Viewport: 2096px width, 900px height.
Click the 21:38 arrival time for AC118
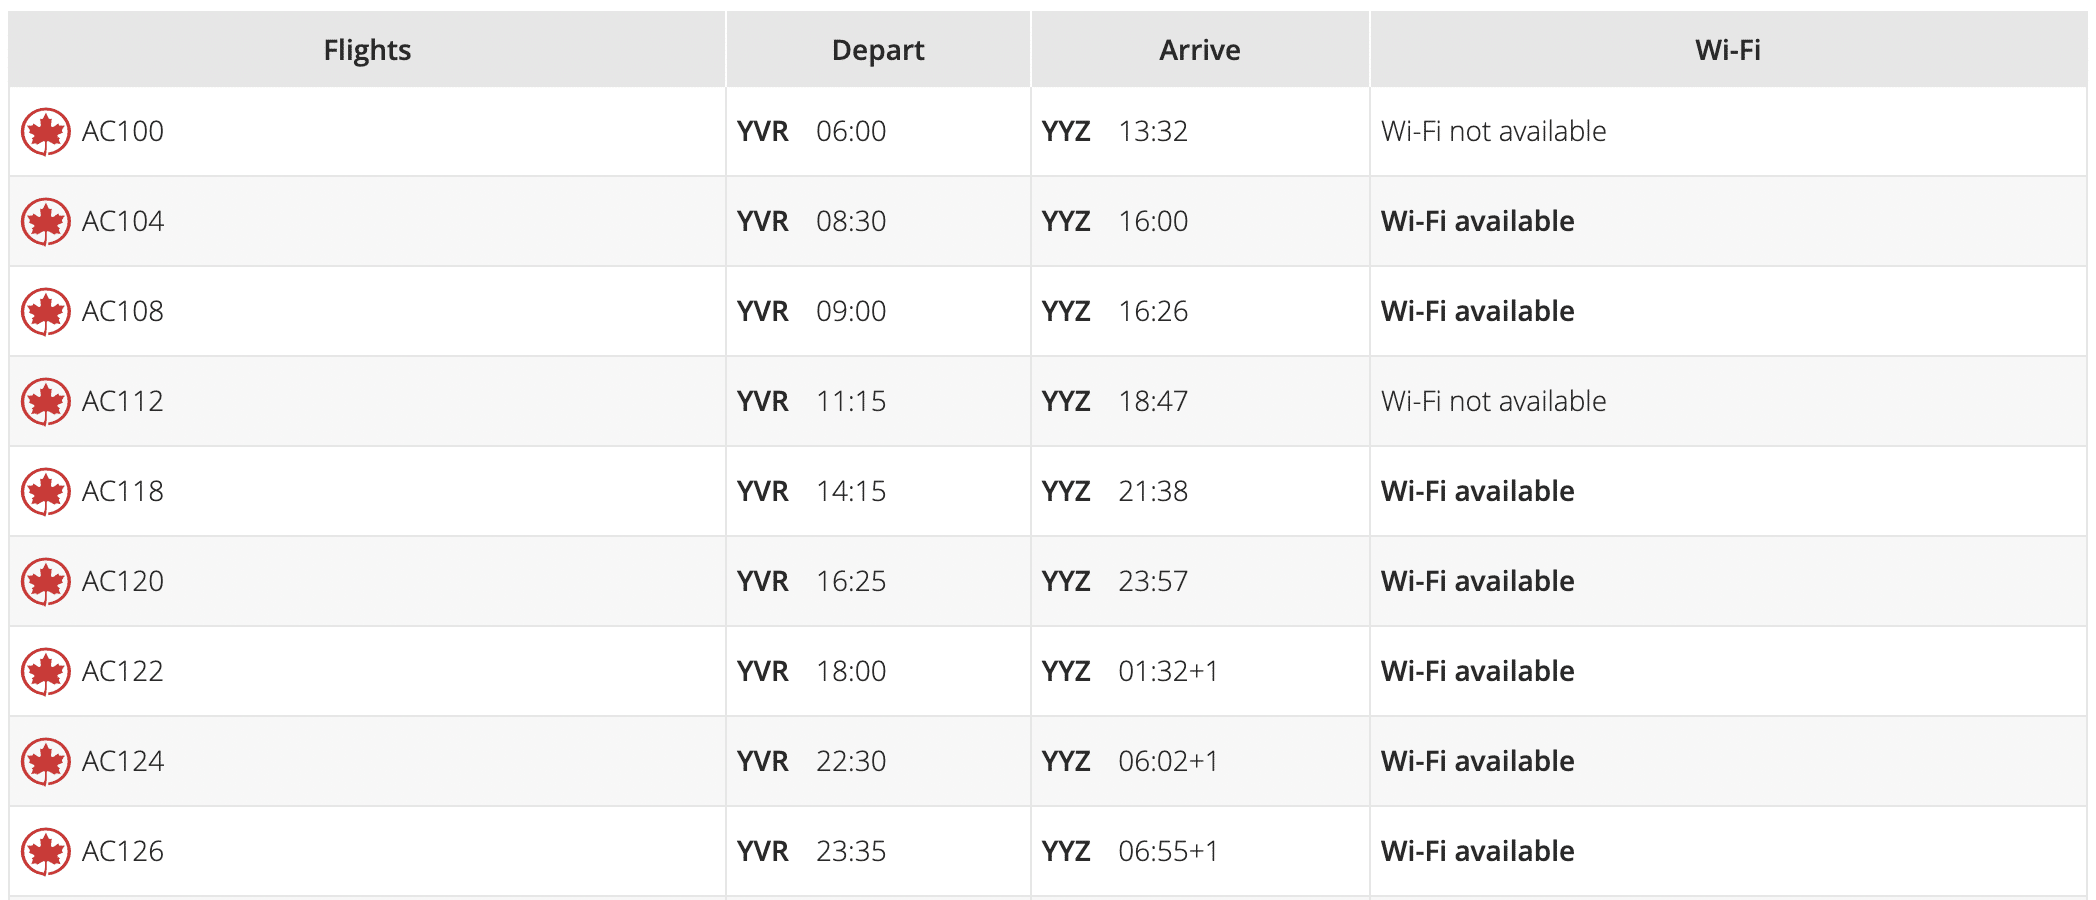(x=1153, y=491)
